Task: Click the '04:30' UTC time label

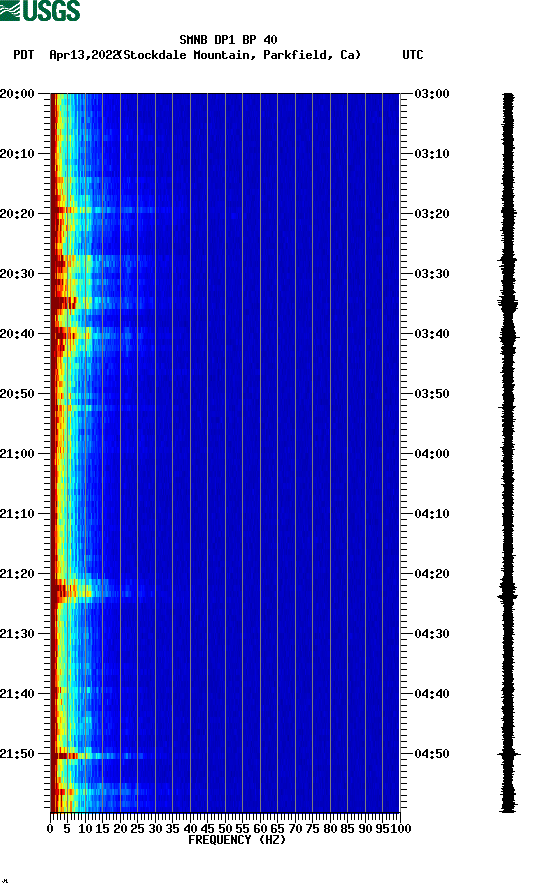Action: [x=432, y=634]
